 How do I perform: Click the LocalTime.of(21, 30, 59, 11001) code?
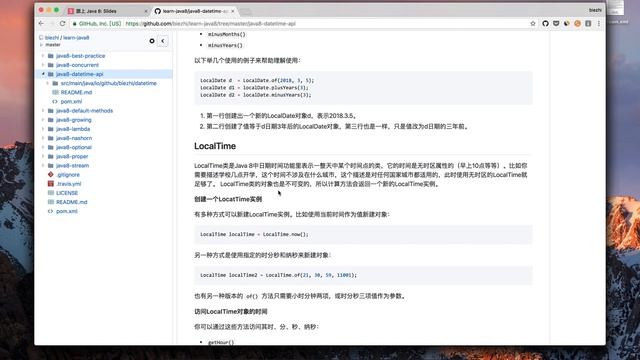(x=278, y=275)
